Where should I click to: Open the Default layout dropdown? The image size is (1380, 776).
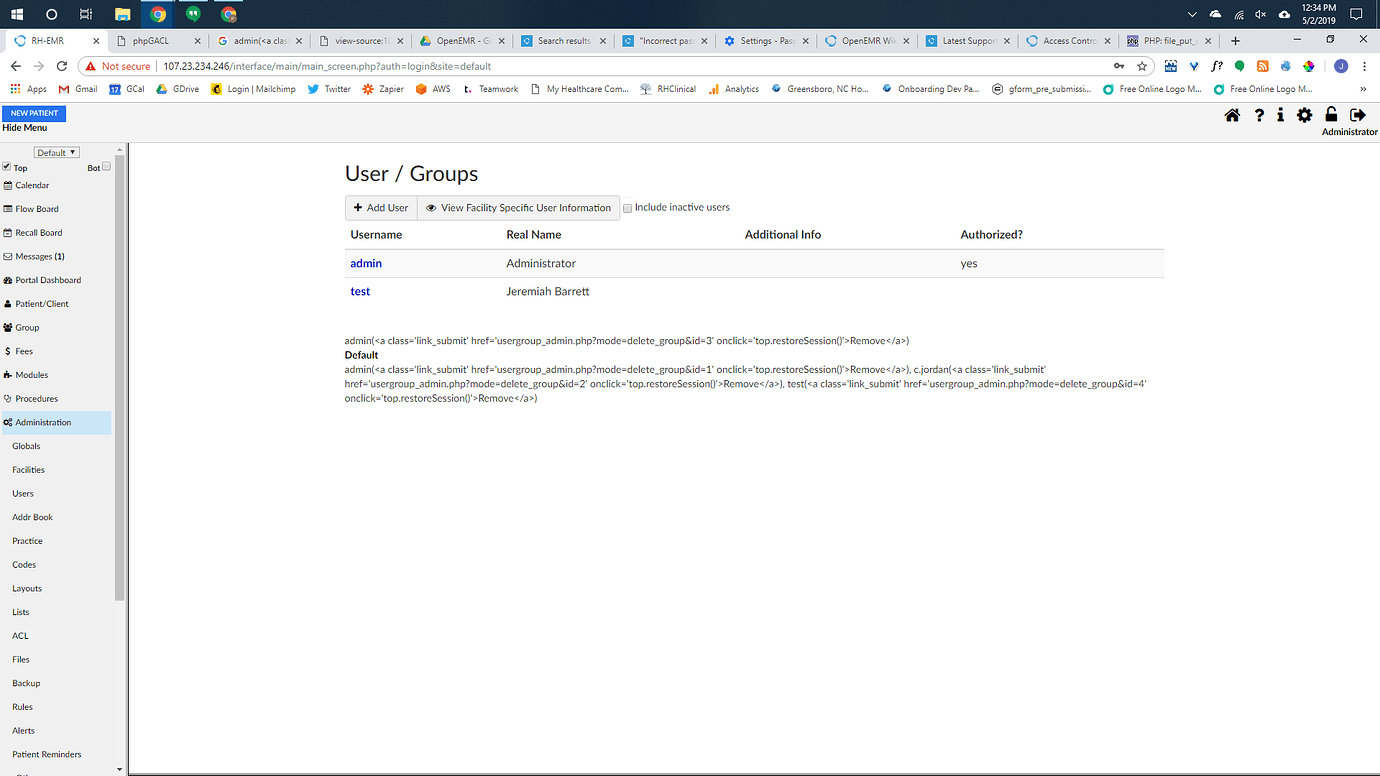(x=56, y=151)
